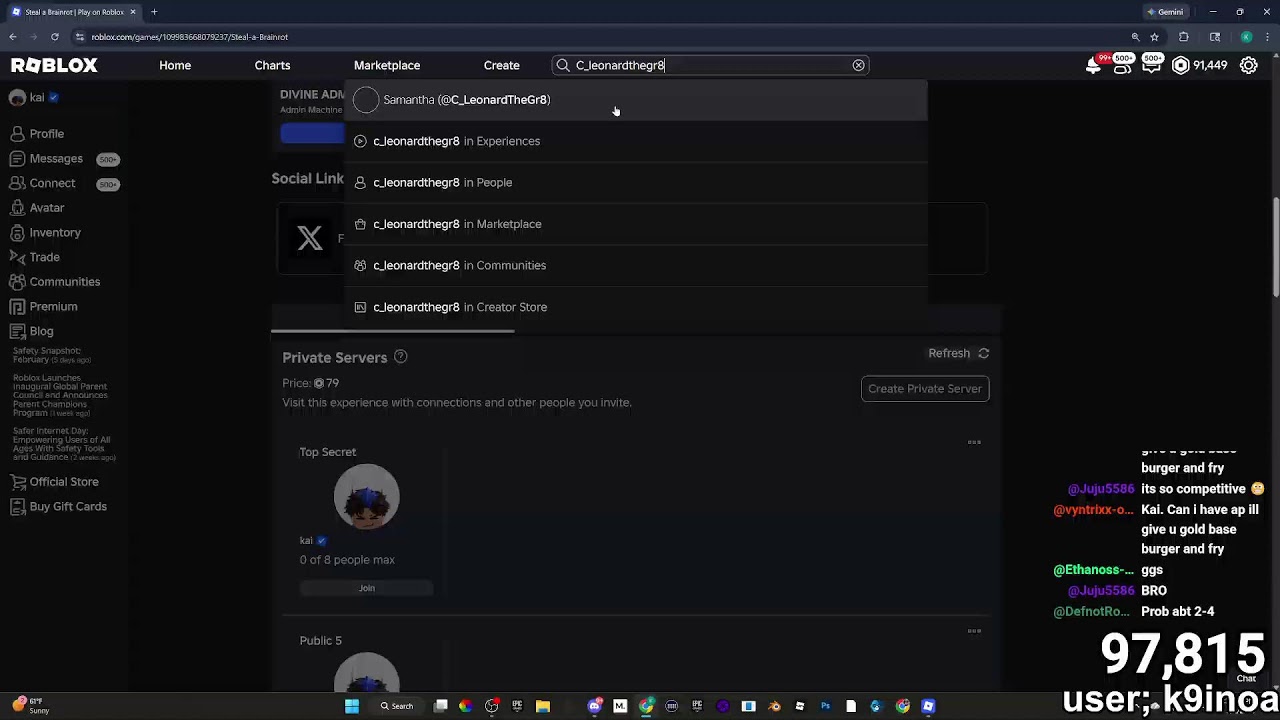Search c_leonardthegr8 in Creator Store
Screen dimensions: 1280x720
[x=636, y=307]
